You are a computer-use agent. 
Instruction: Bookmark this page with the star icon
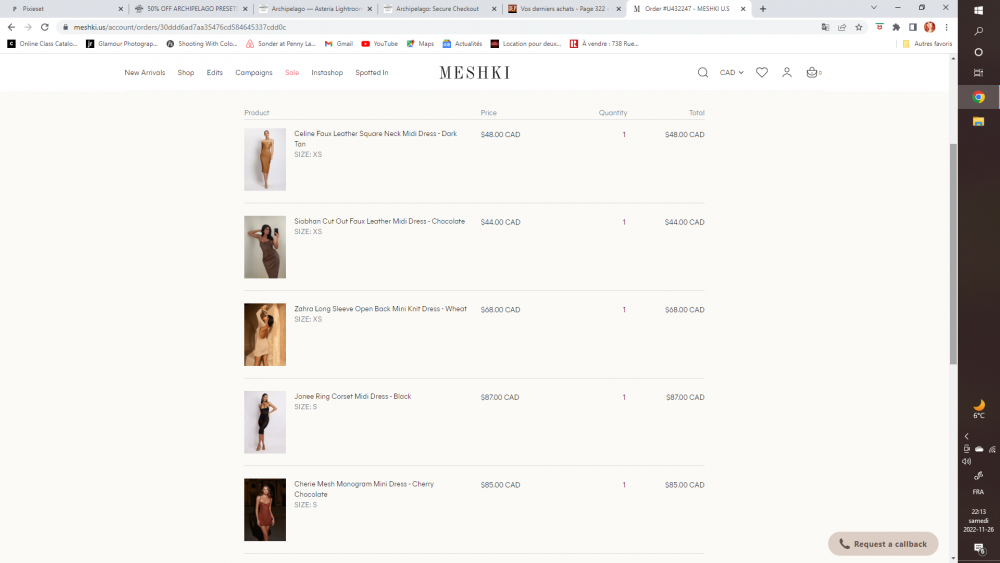(858, 27)
